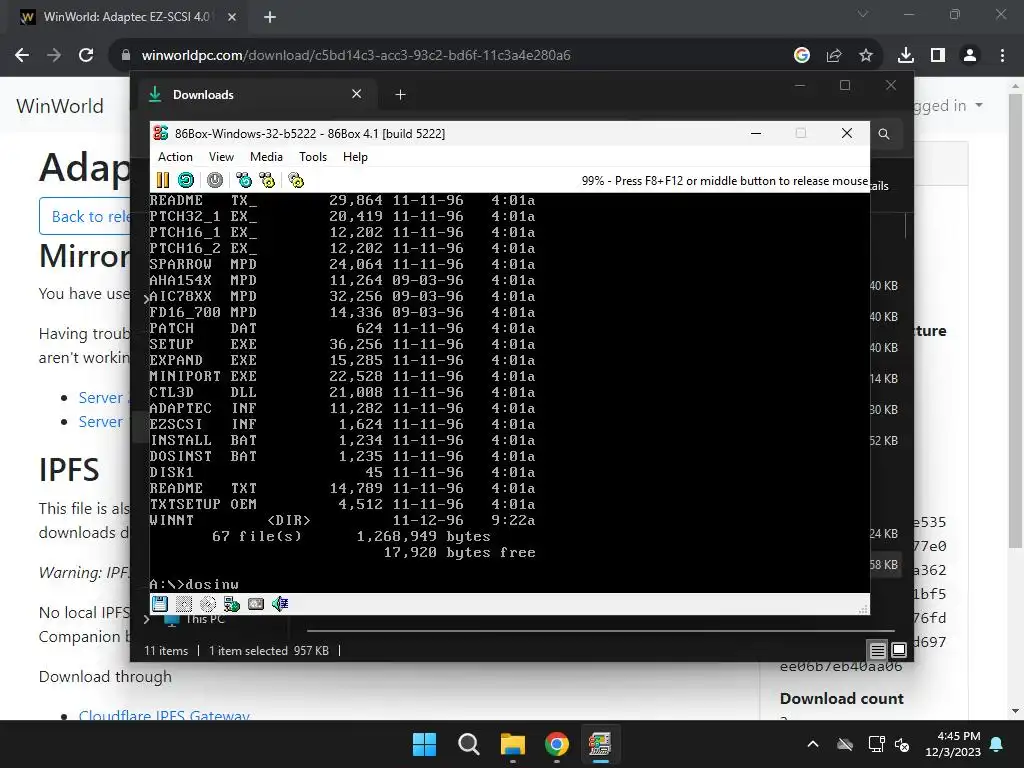
Task: Open Windows Start menu
Action: (424, 744)
